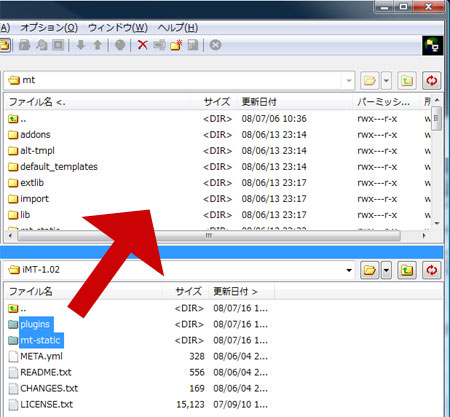Go up one folder in the mt pane
The width and height of the screenshot is (450, 417).
coord(407,80)
